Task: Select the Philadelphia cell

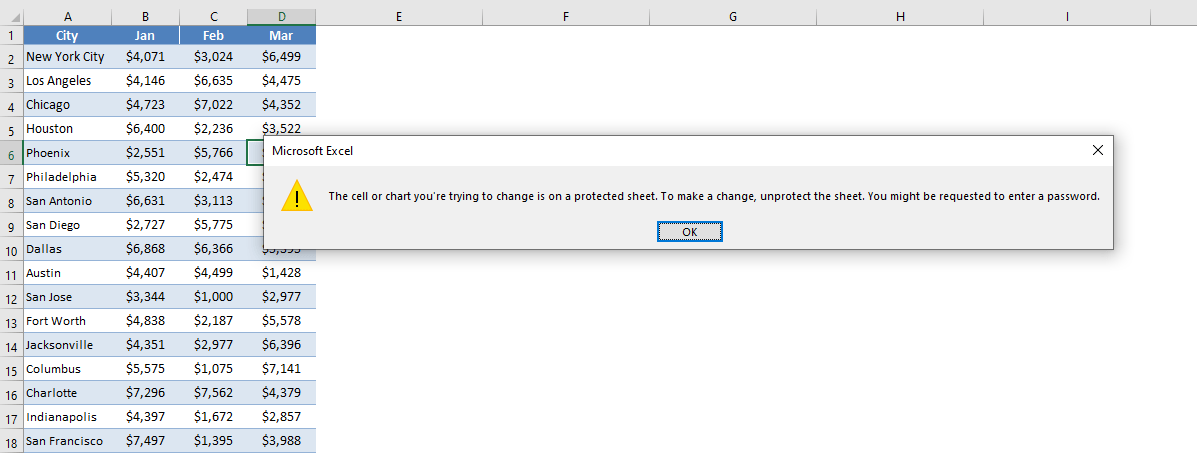Action: click(67, 176)
